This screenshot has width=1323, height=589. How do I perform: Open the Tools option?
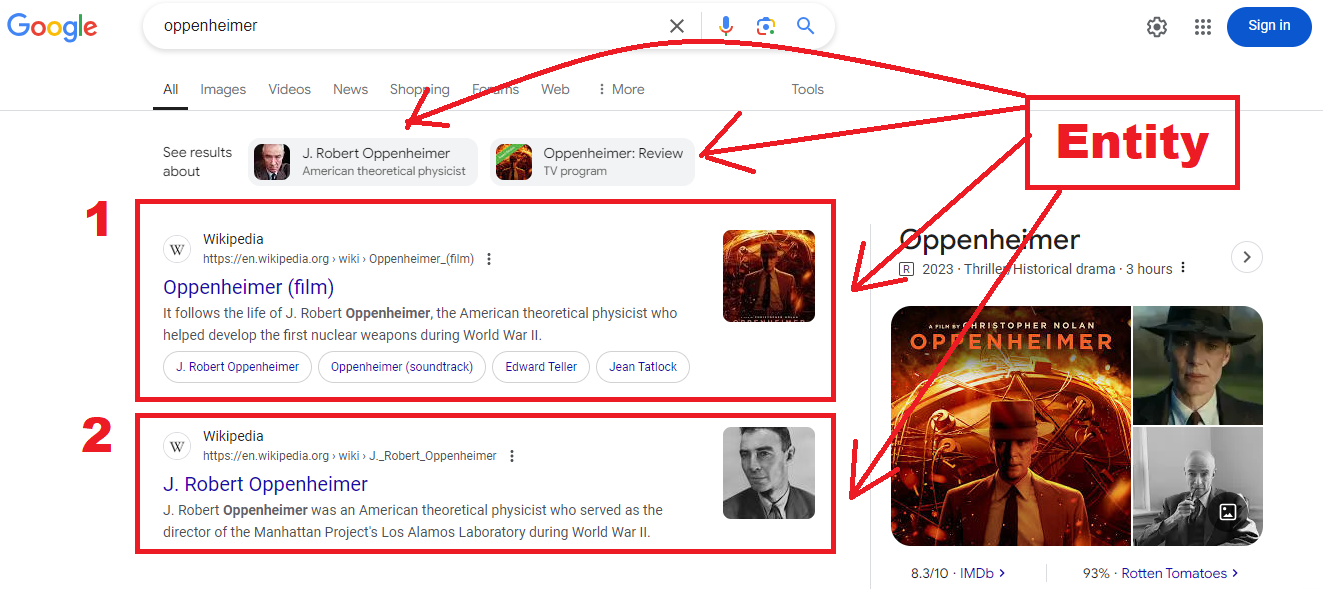click(808, 89)
